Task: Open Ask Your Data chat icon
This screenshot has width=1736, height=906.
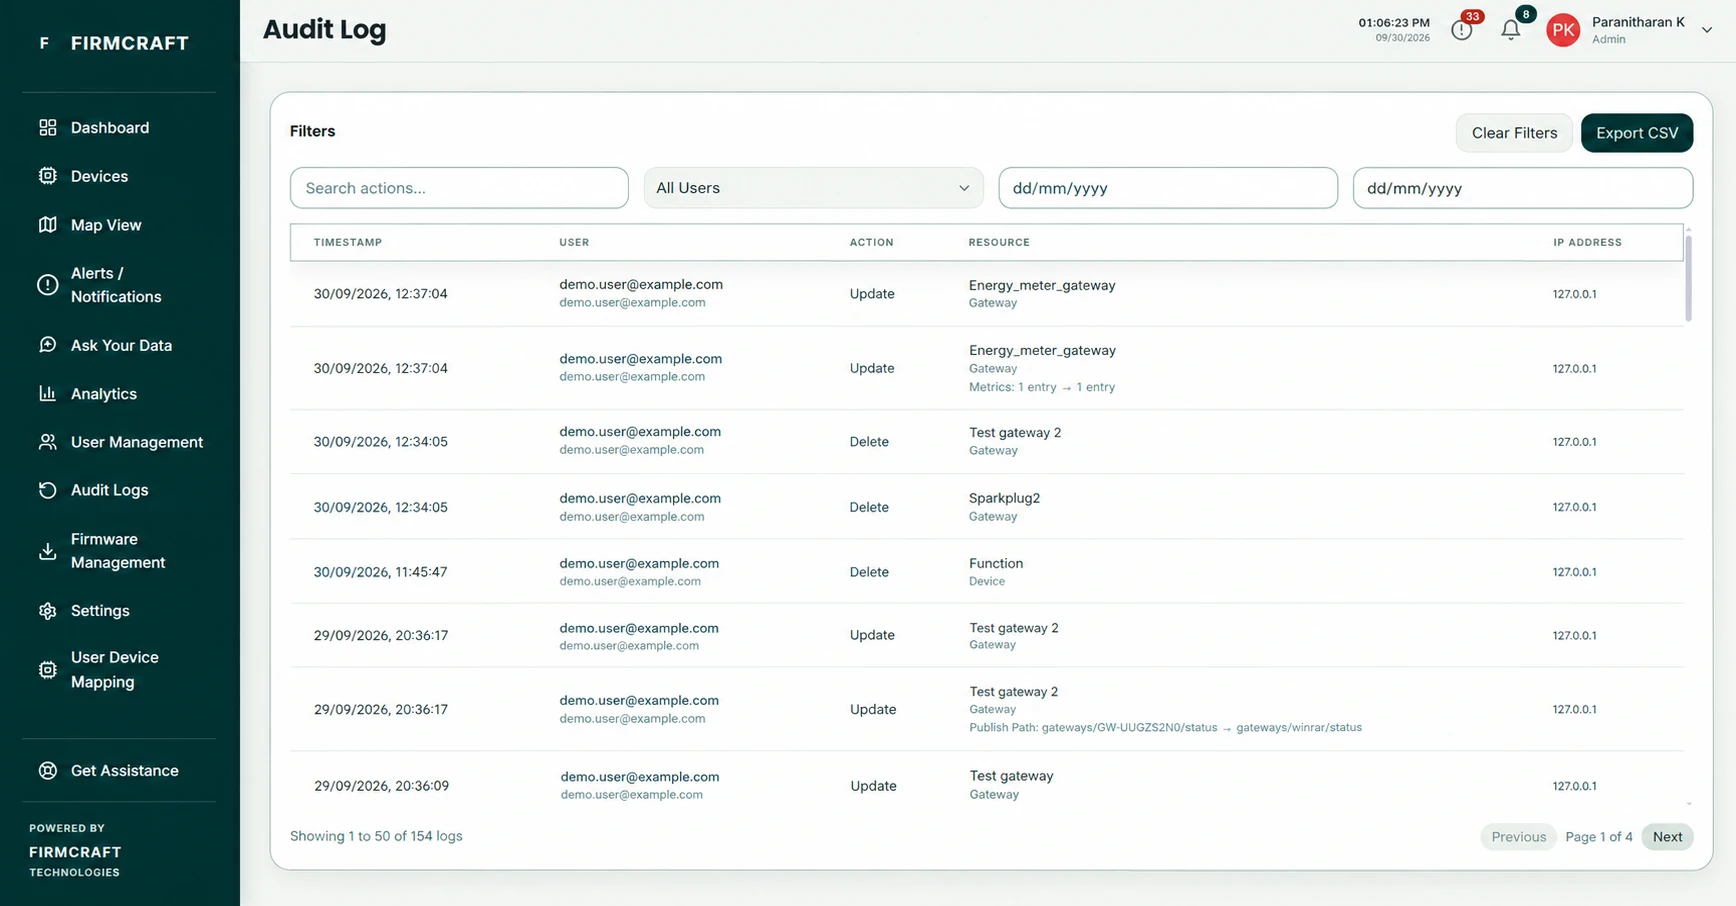Action: [47, 345]
